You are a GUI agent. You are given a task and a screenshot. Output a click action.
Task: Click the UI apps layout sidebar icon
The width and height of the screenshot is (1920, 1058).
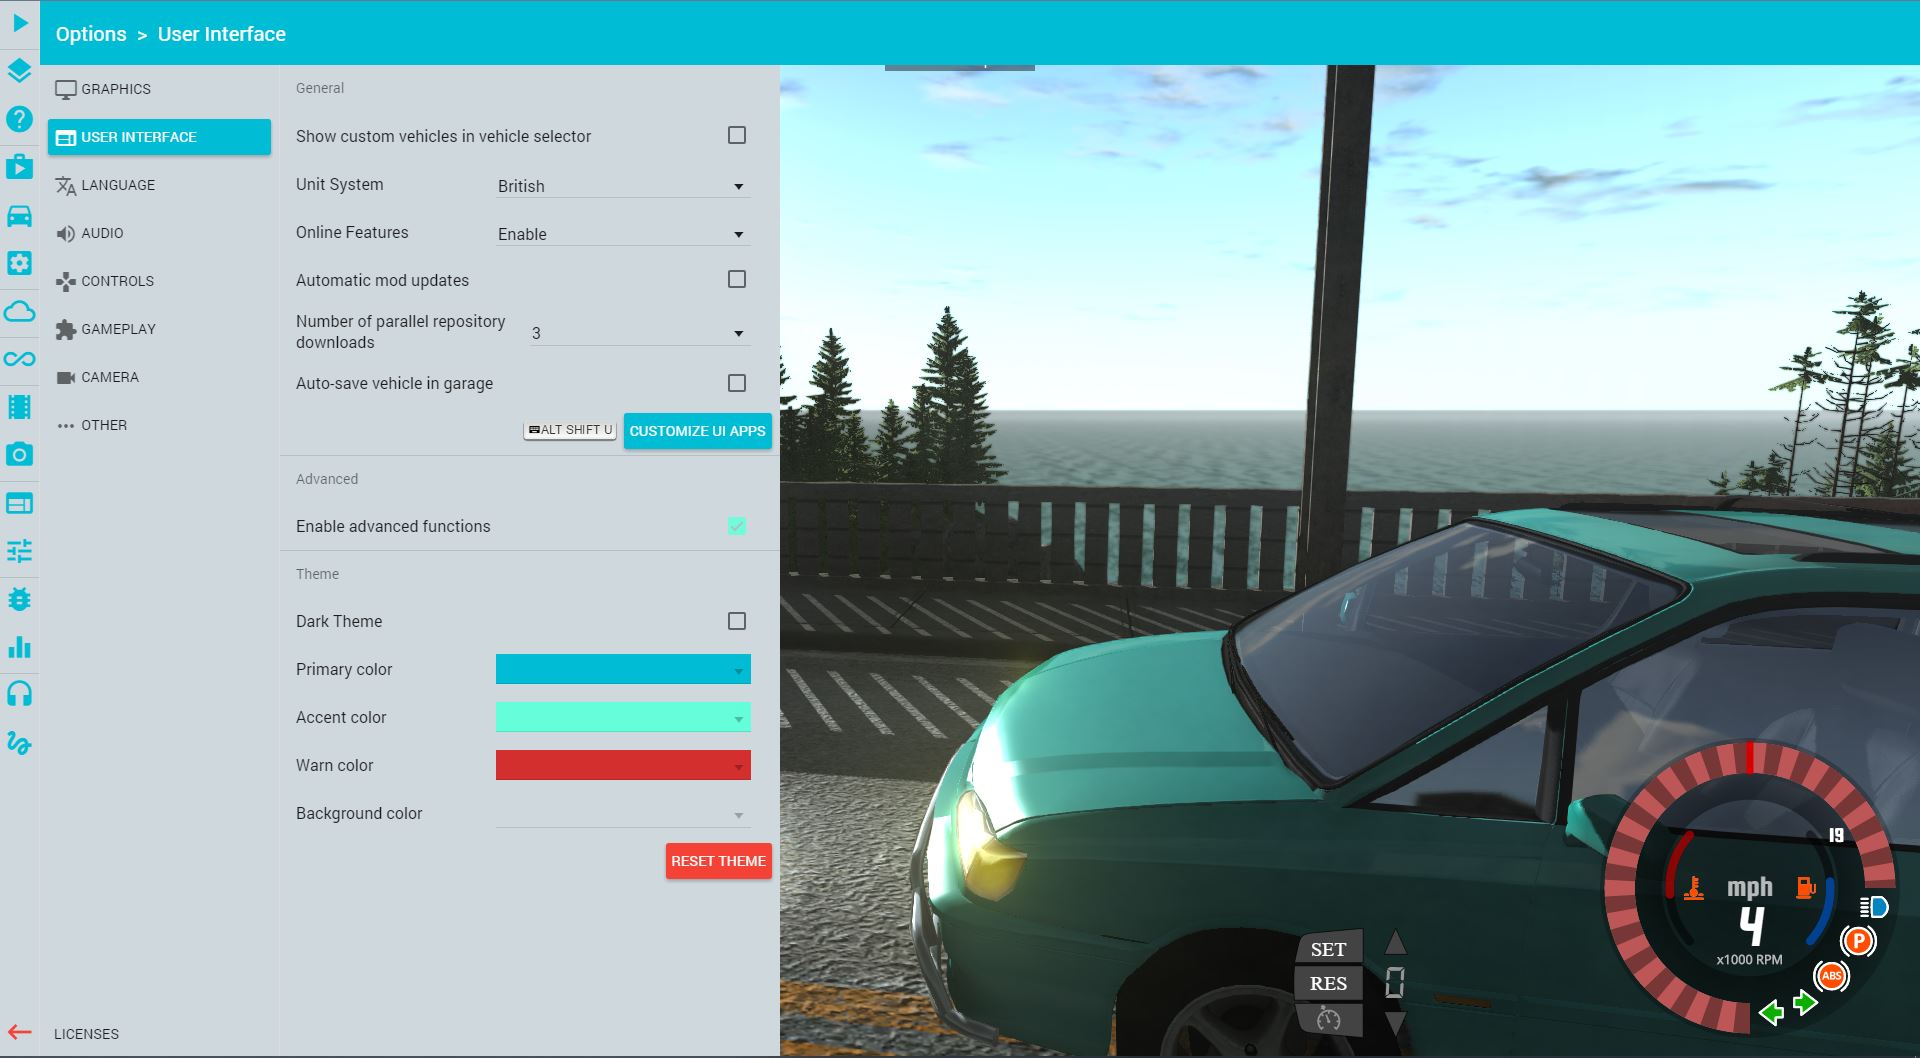click(x=19, y=503)
